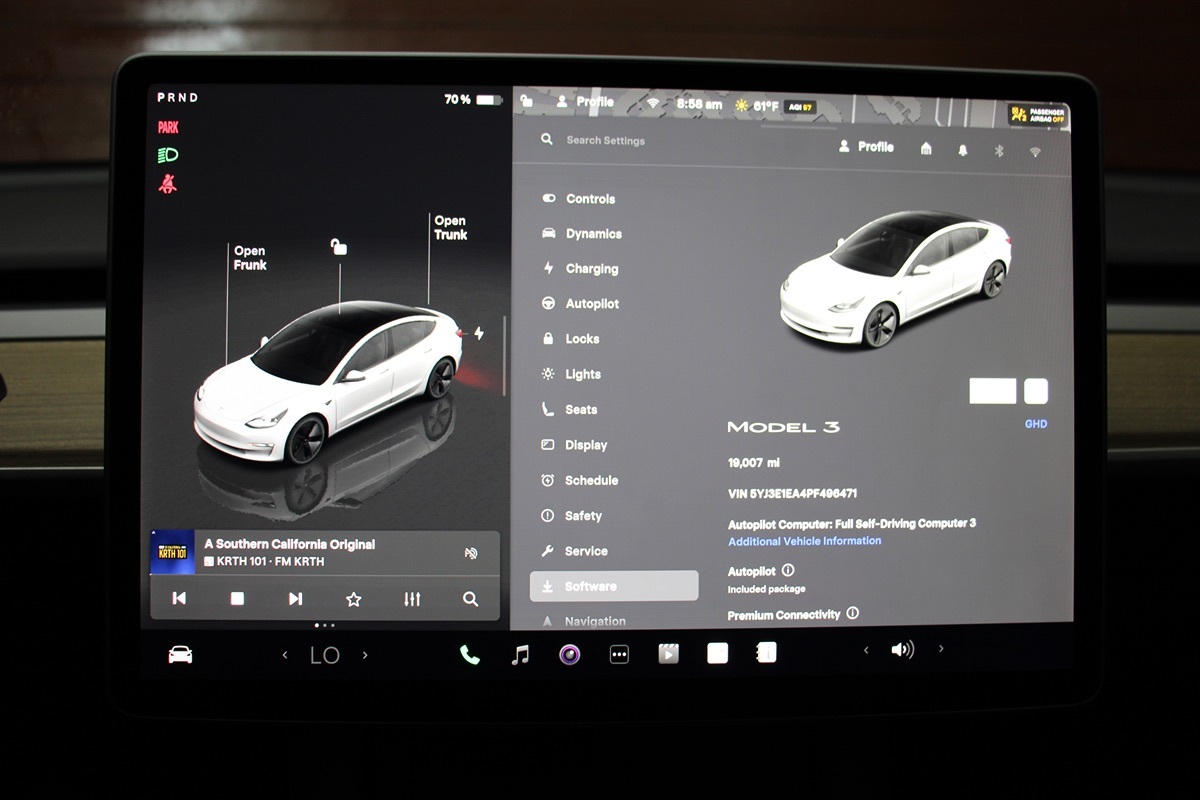Viewport: 1200px width, 800px height.
Task: Select Autopilot in the settings menu
Action: pos(592,304)
